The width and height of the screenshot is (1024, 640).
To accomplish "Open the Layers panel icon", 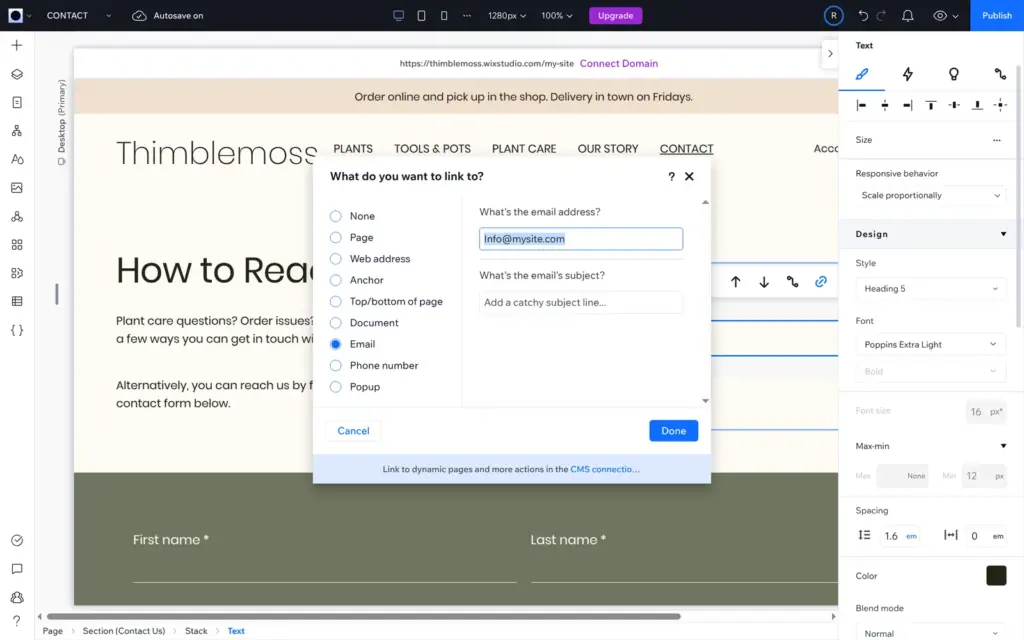I will pyautogui.click(x=17, y=74).
